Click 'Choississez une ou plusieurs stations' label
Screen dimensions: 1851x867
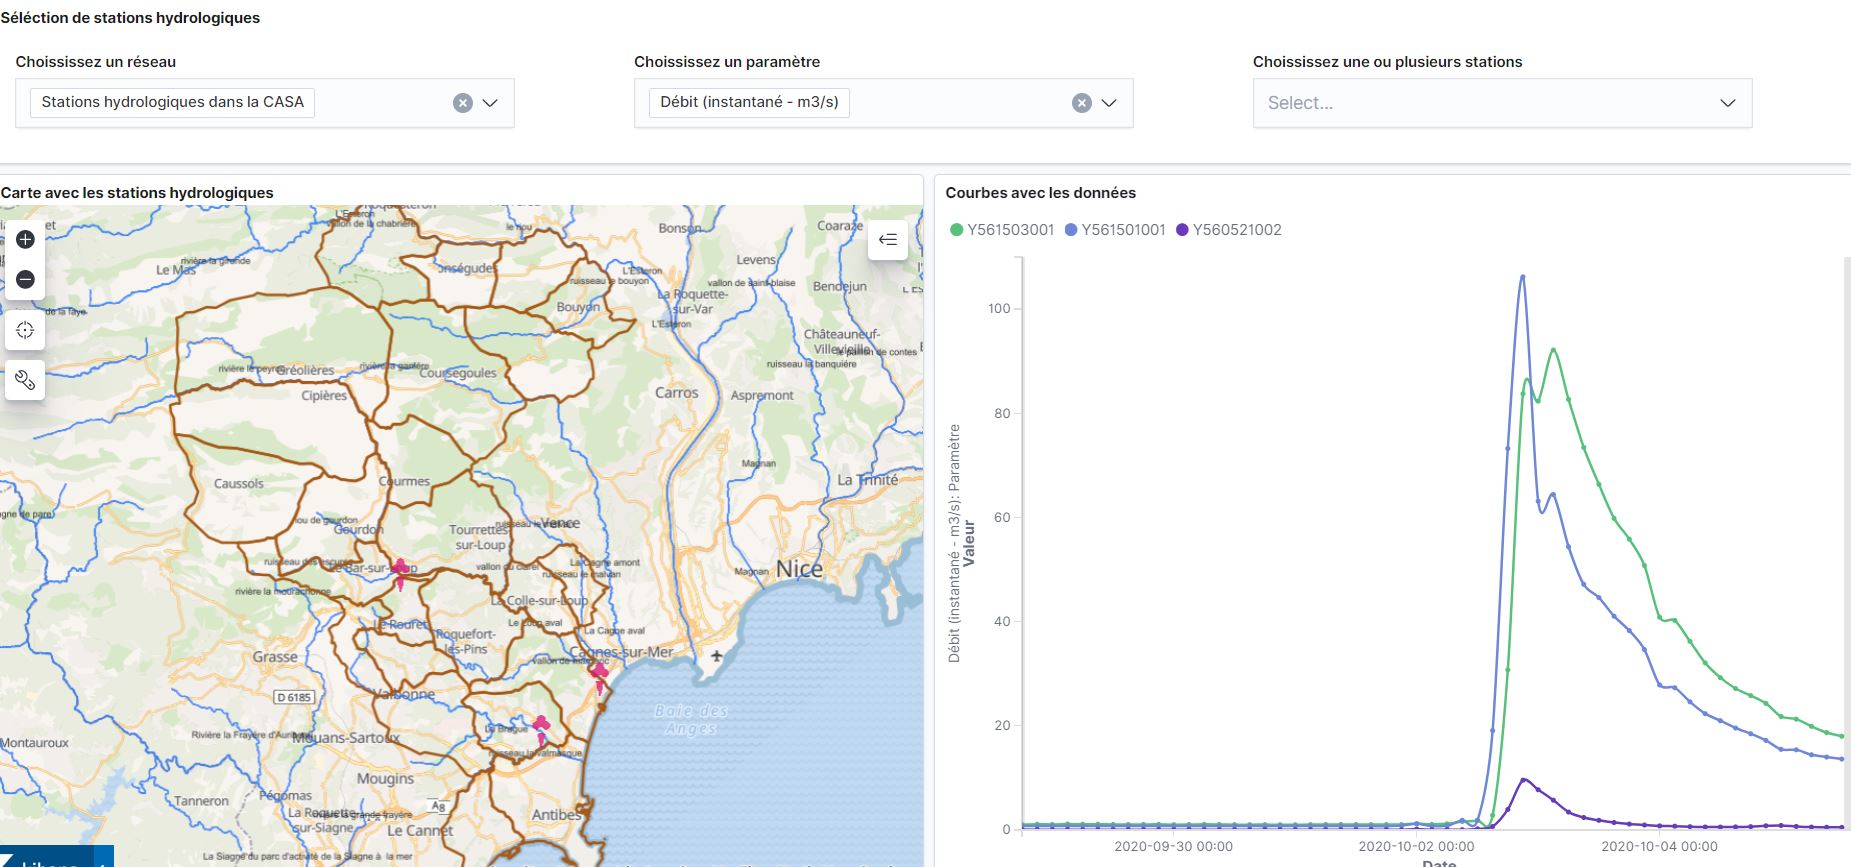click(x=1388, y=62)
